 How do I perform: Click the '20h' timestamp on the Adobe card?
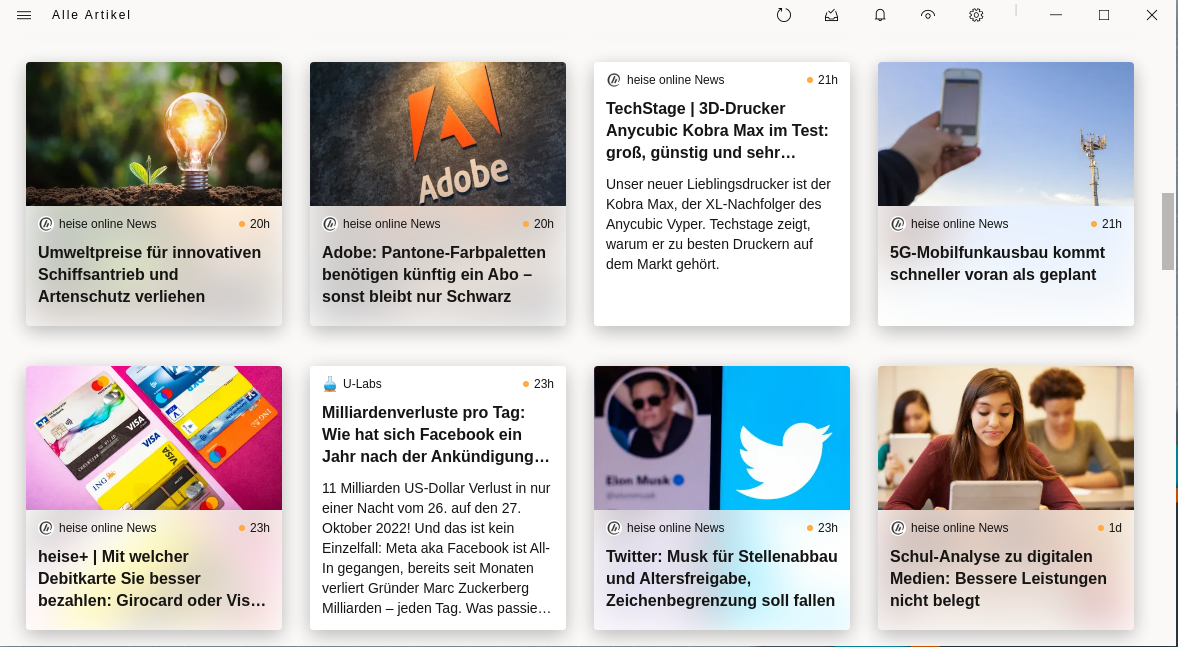[544, 224]
